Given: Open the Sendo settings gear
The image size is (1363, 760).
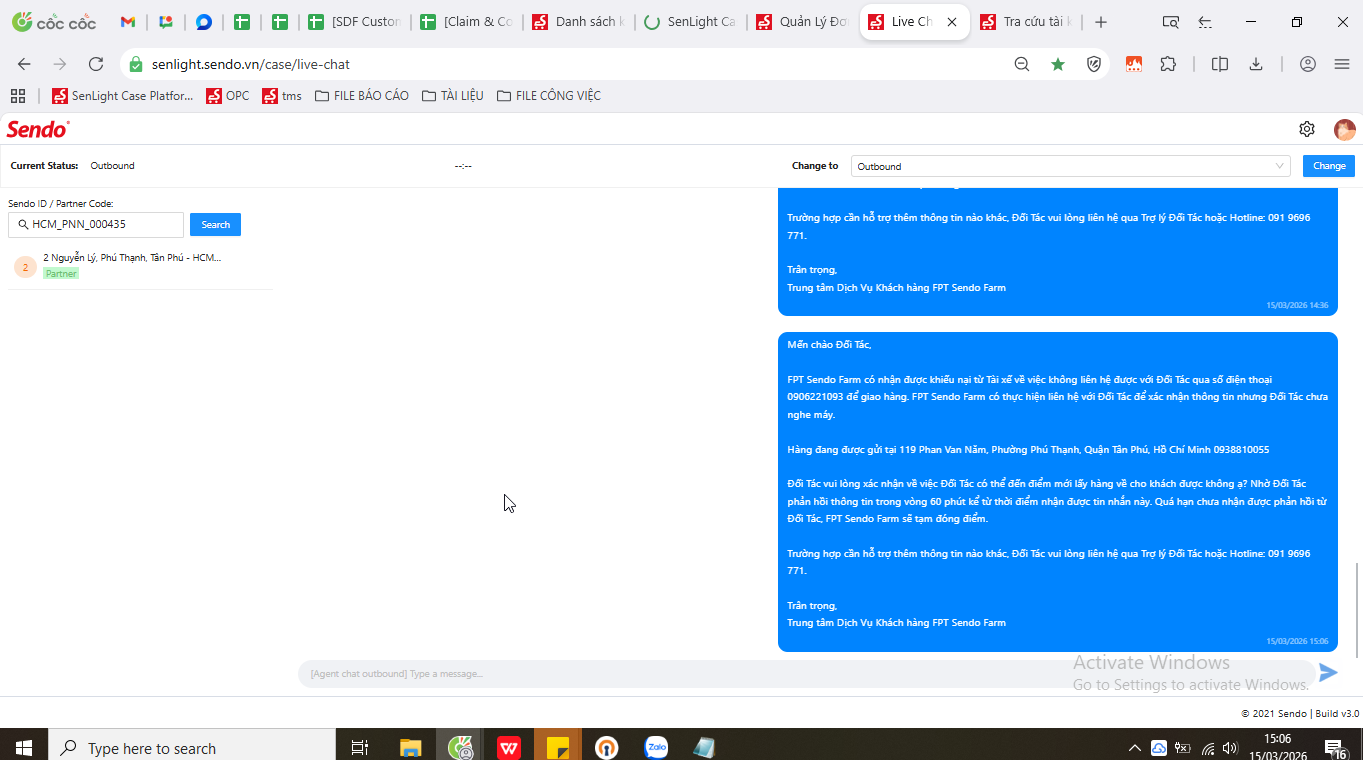Looking at the screenshot, I should coord(1307,129).
